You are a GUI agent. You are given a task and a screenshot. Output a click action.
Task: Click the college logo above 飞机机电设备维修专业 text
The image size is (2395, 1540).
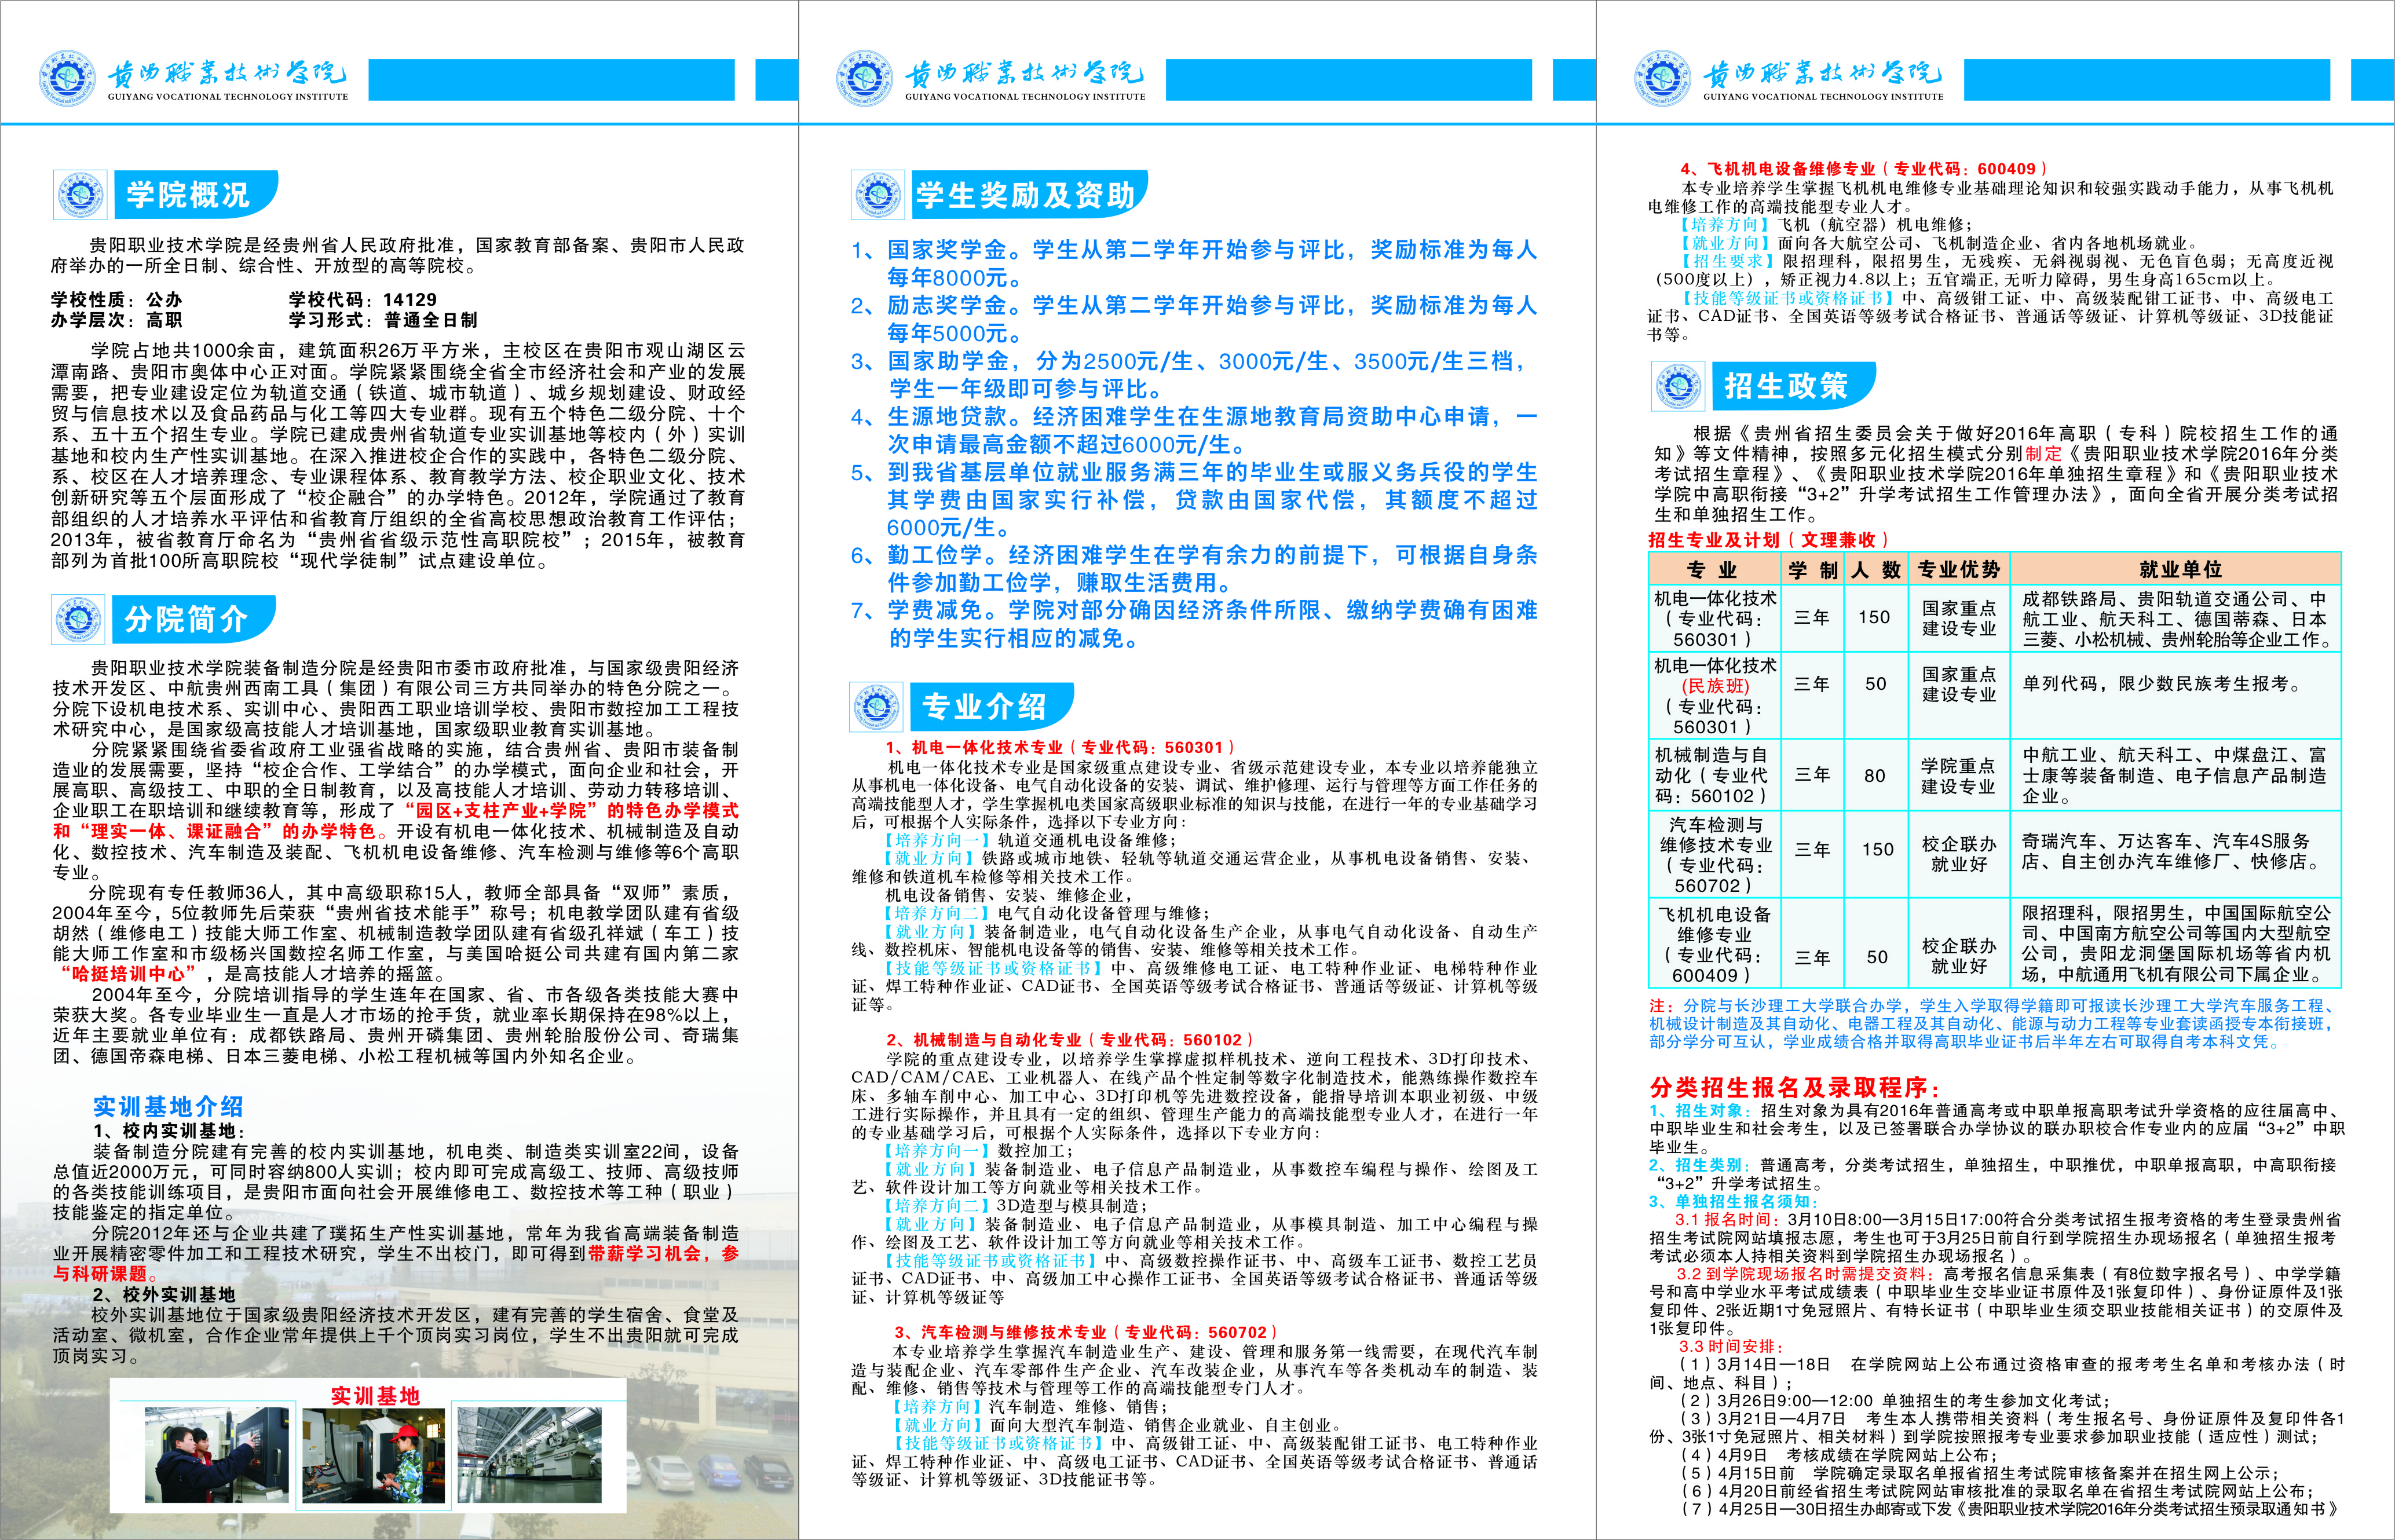[1662, 78]
